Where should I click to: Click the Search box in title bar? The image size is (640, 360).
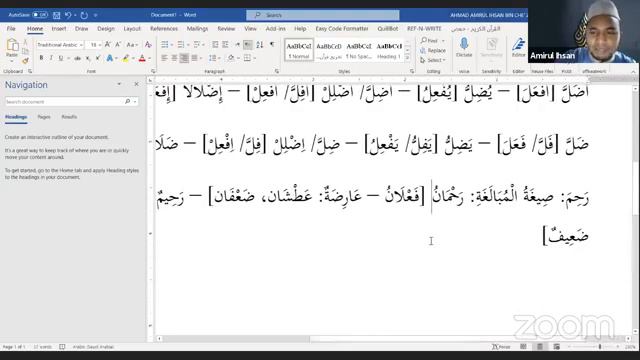pyautogui.click(x=322, y=15)
